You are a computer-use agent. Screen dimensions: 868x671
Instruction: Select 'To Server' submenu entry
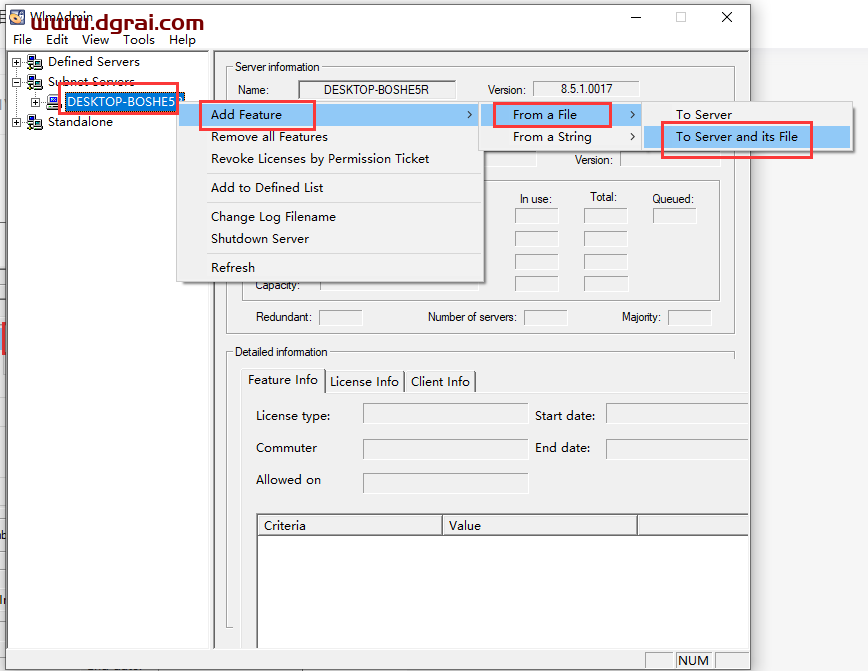(x=704, y=115)
